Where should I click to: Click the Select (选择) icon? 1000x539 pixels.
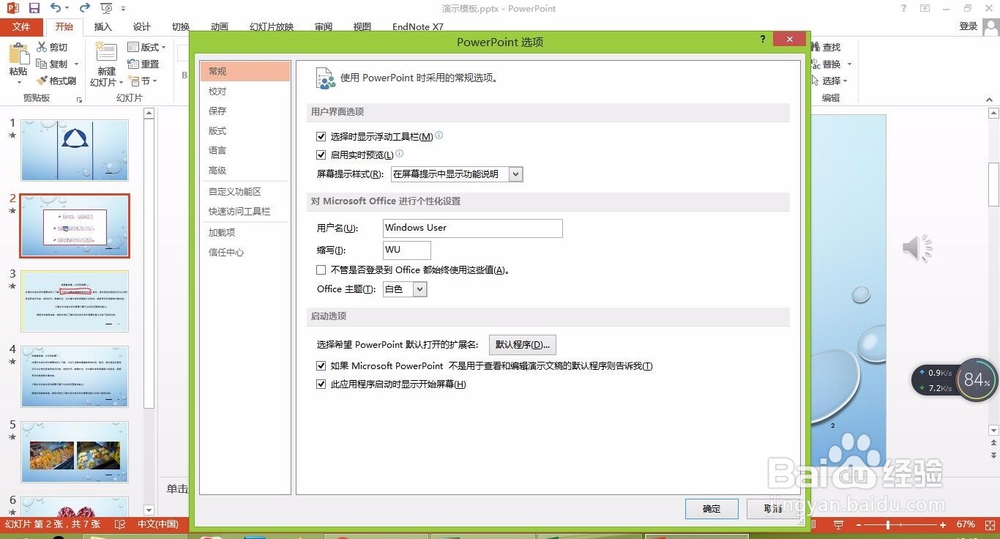point(815,80)
